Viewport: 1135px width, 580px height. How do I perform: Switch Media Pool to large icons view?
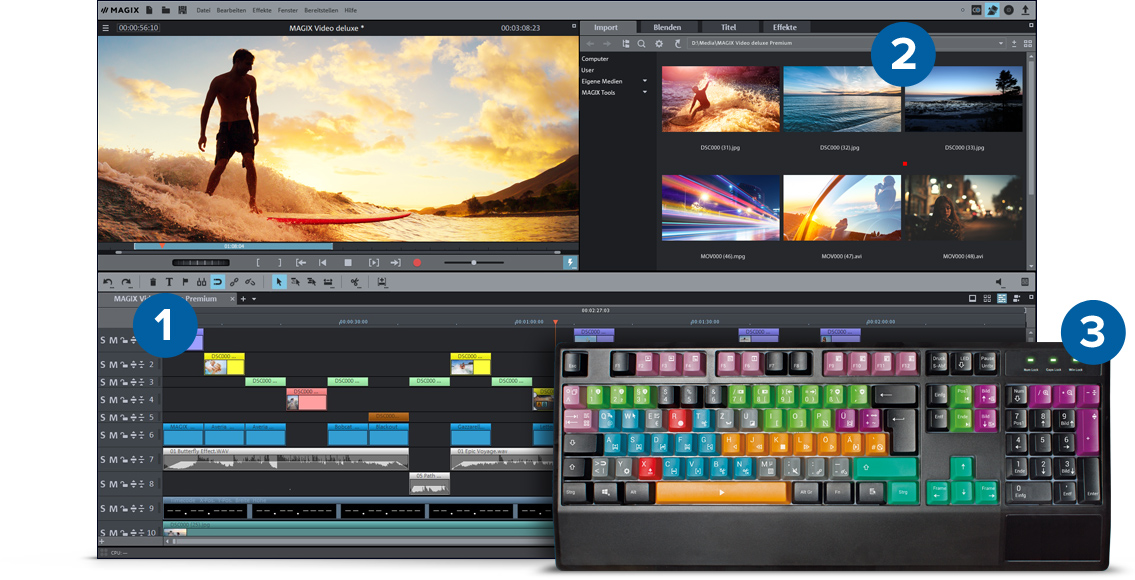(1027, 43)
